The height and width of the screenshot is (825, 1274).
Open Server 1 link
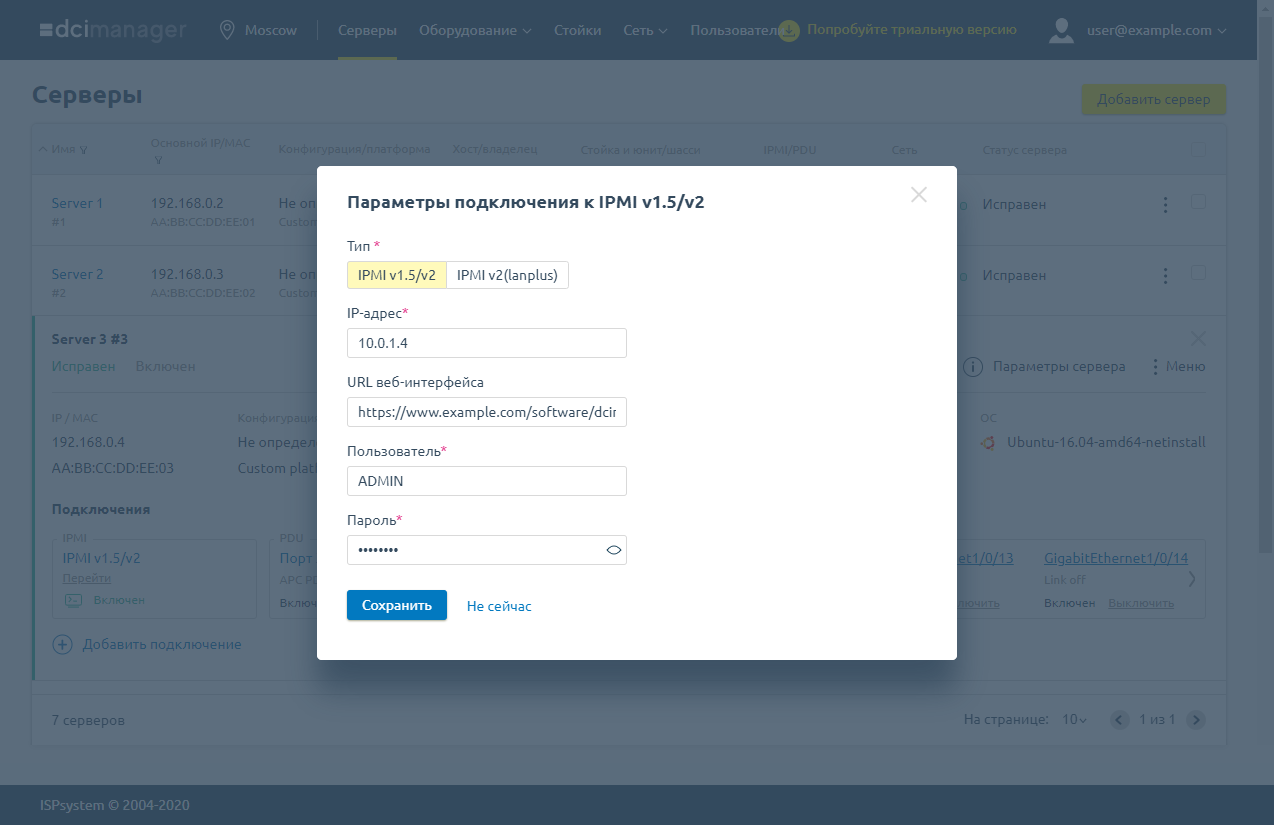[x=77, y=203]
